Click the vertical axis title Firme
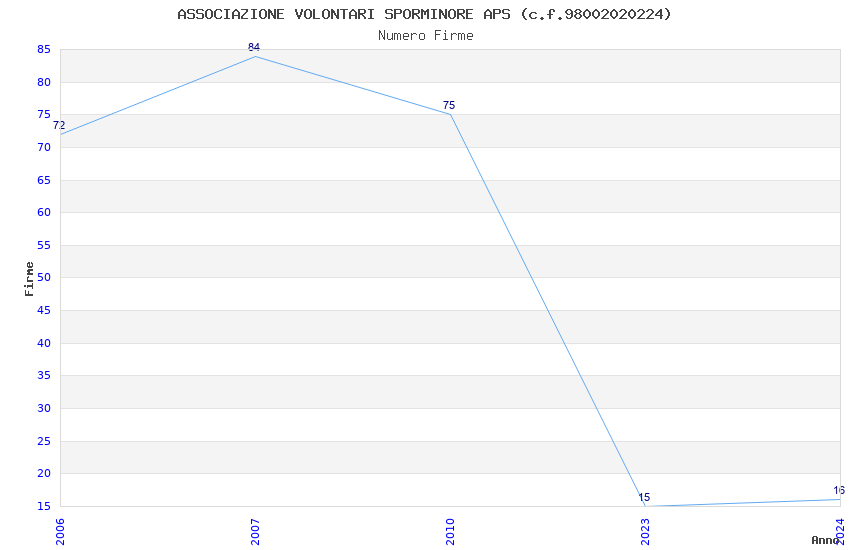The height and width of the screenshot is (550, 850). pos(29,279)
